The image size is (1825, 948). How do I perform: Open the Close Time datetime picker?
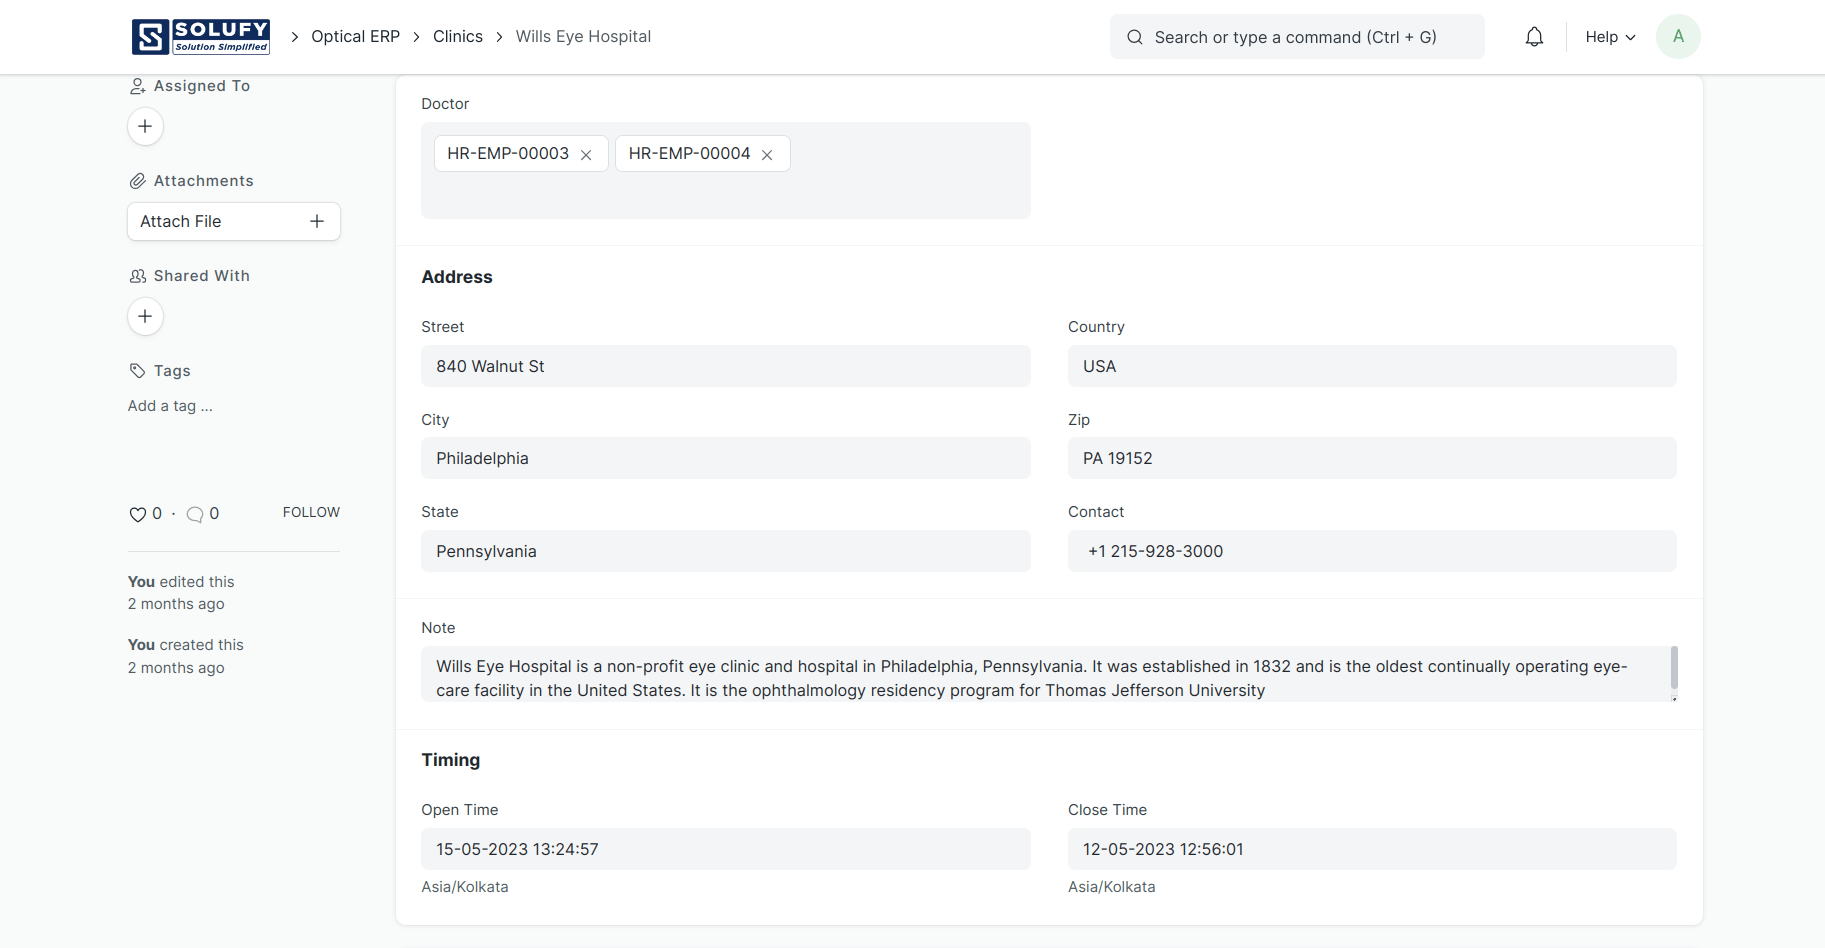tap(1372, 849)
